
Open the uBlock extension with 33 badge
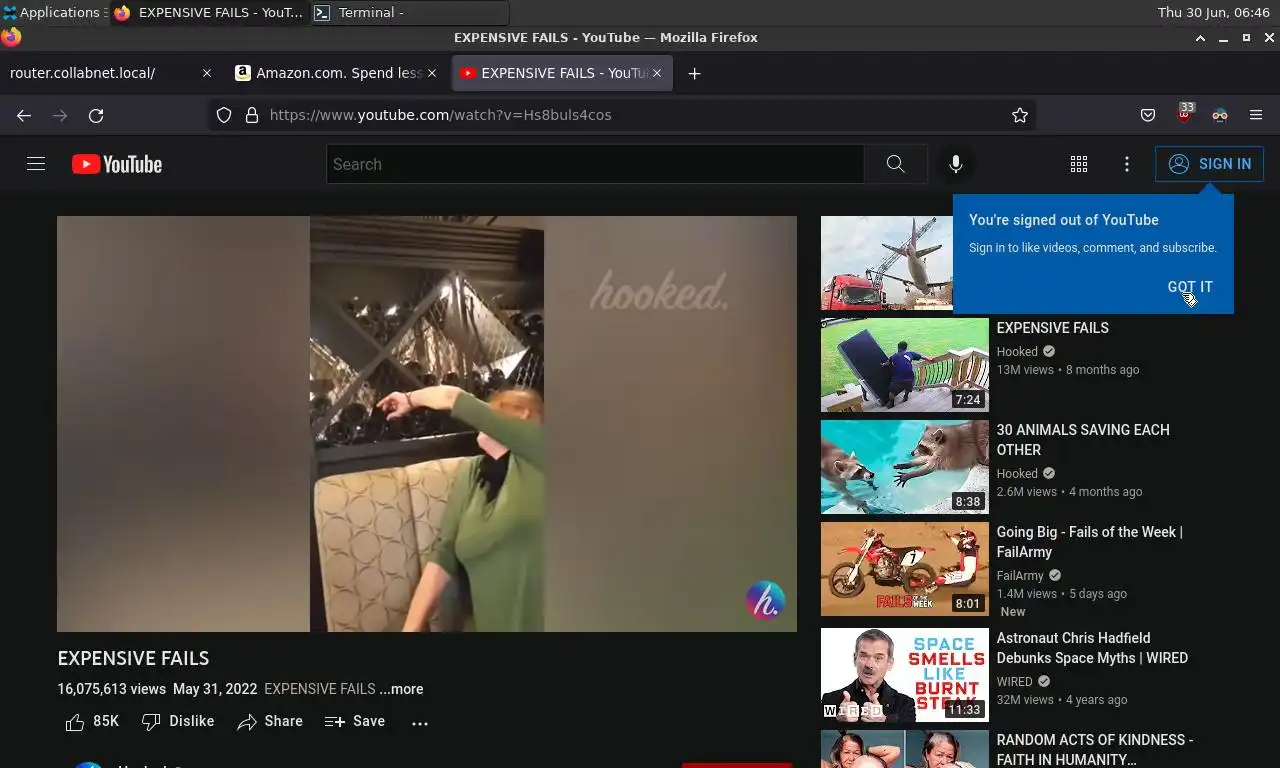1185,113
